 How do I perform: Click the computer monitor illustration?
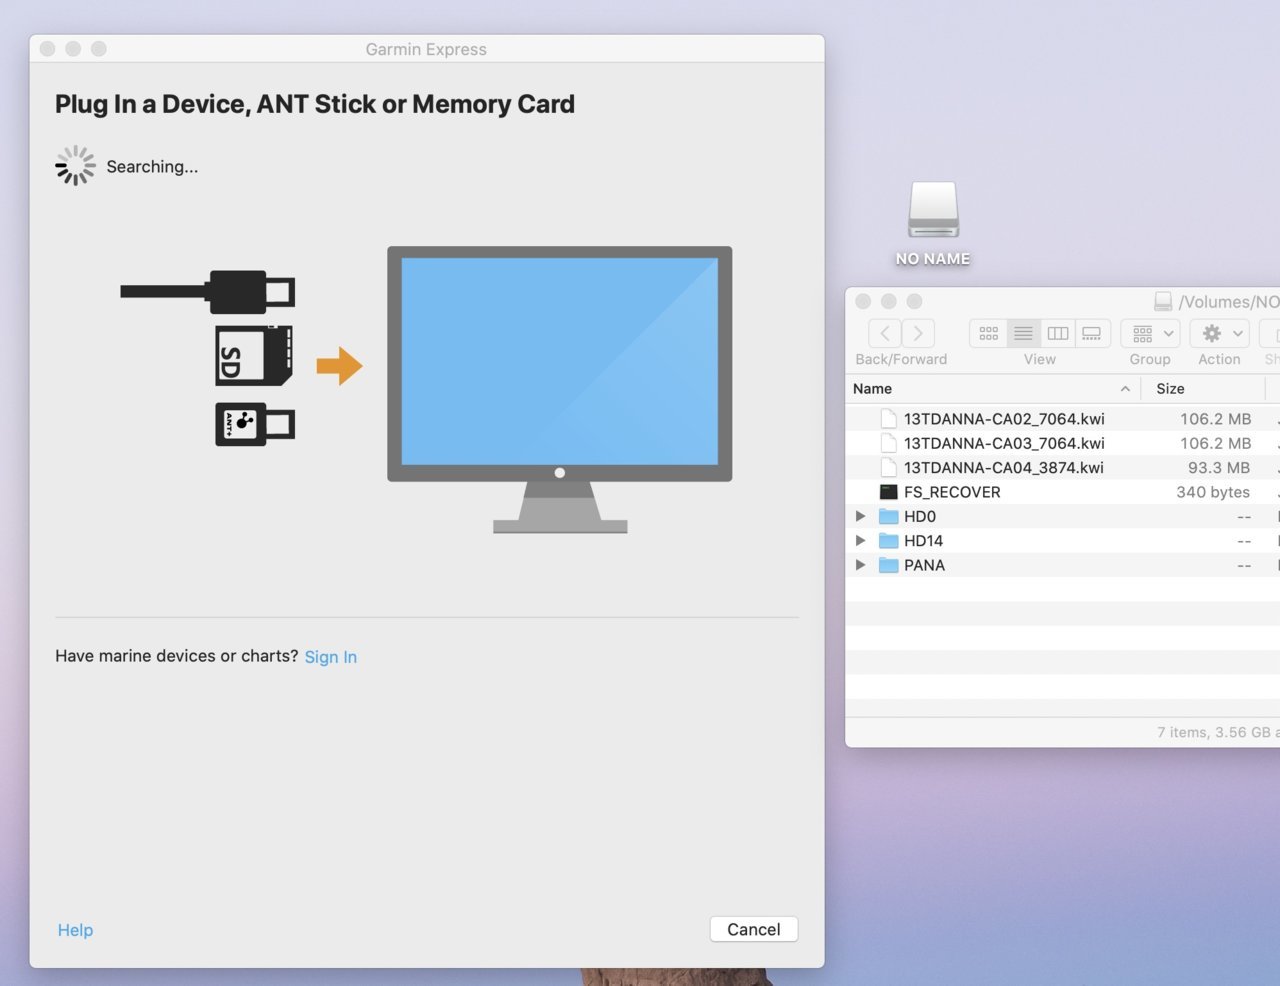pyautogui.click(x=560, y=390)
